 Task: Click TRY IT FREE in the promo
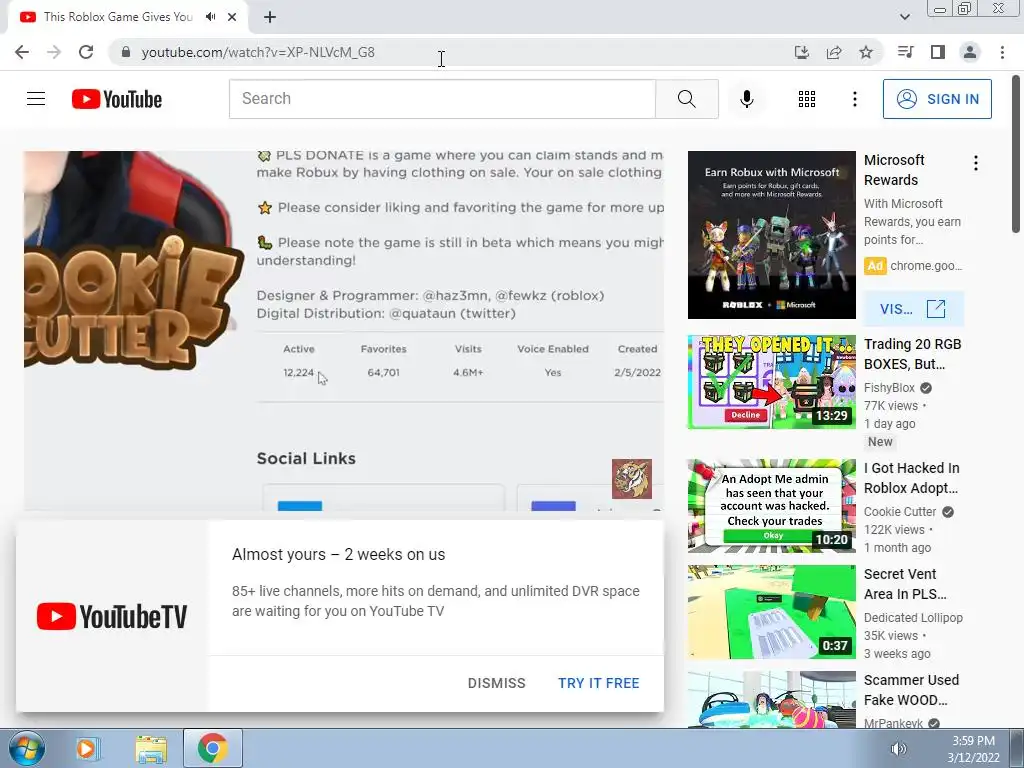[598, 683]
